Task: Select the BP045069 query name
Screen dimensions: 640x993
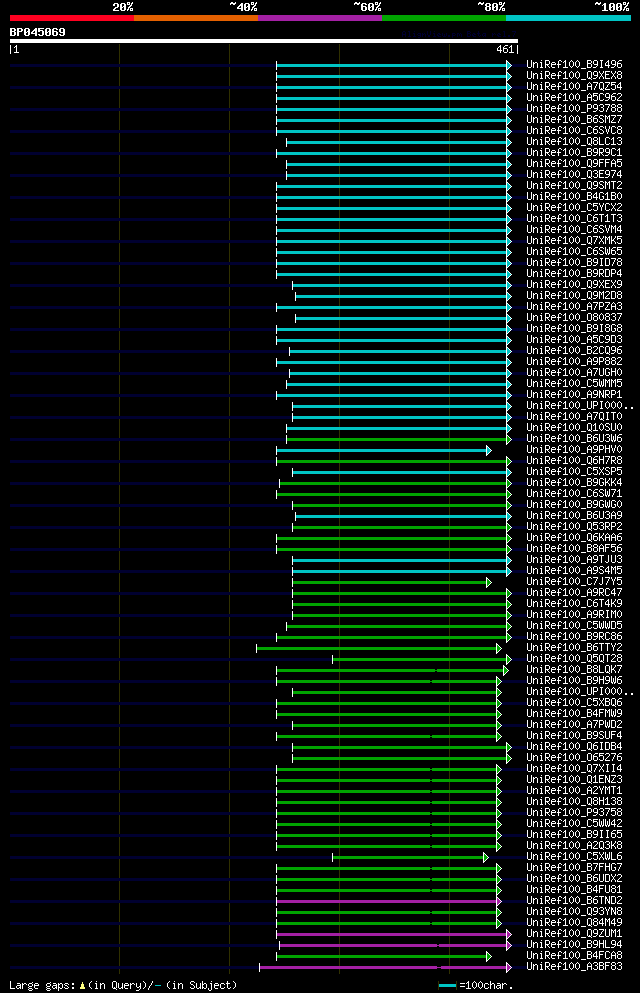Action: pos(37,32)
